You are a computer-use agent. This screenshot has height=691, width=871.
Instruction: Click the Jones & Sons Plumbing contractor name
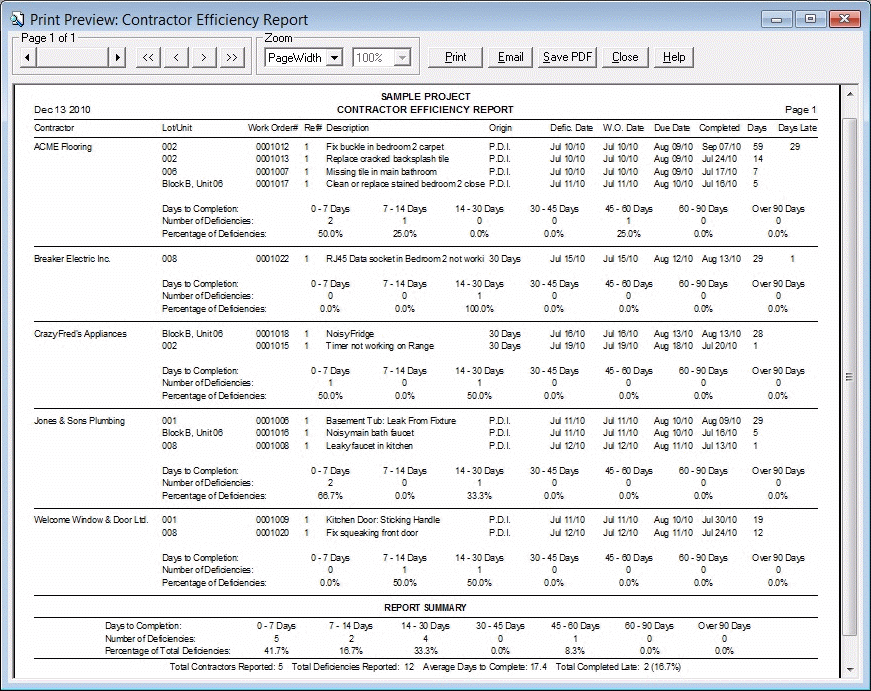[x=79, y=421]
